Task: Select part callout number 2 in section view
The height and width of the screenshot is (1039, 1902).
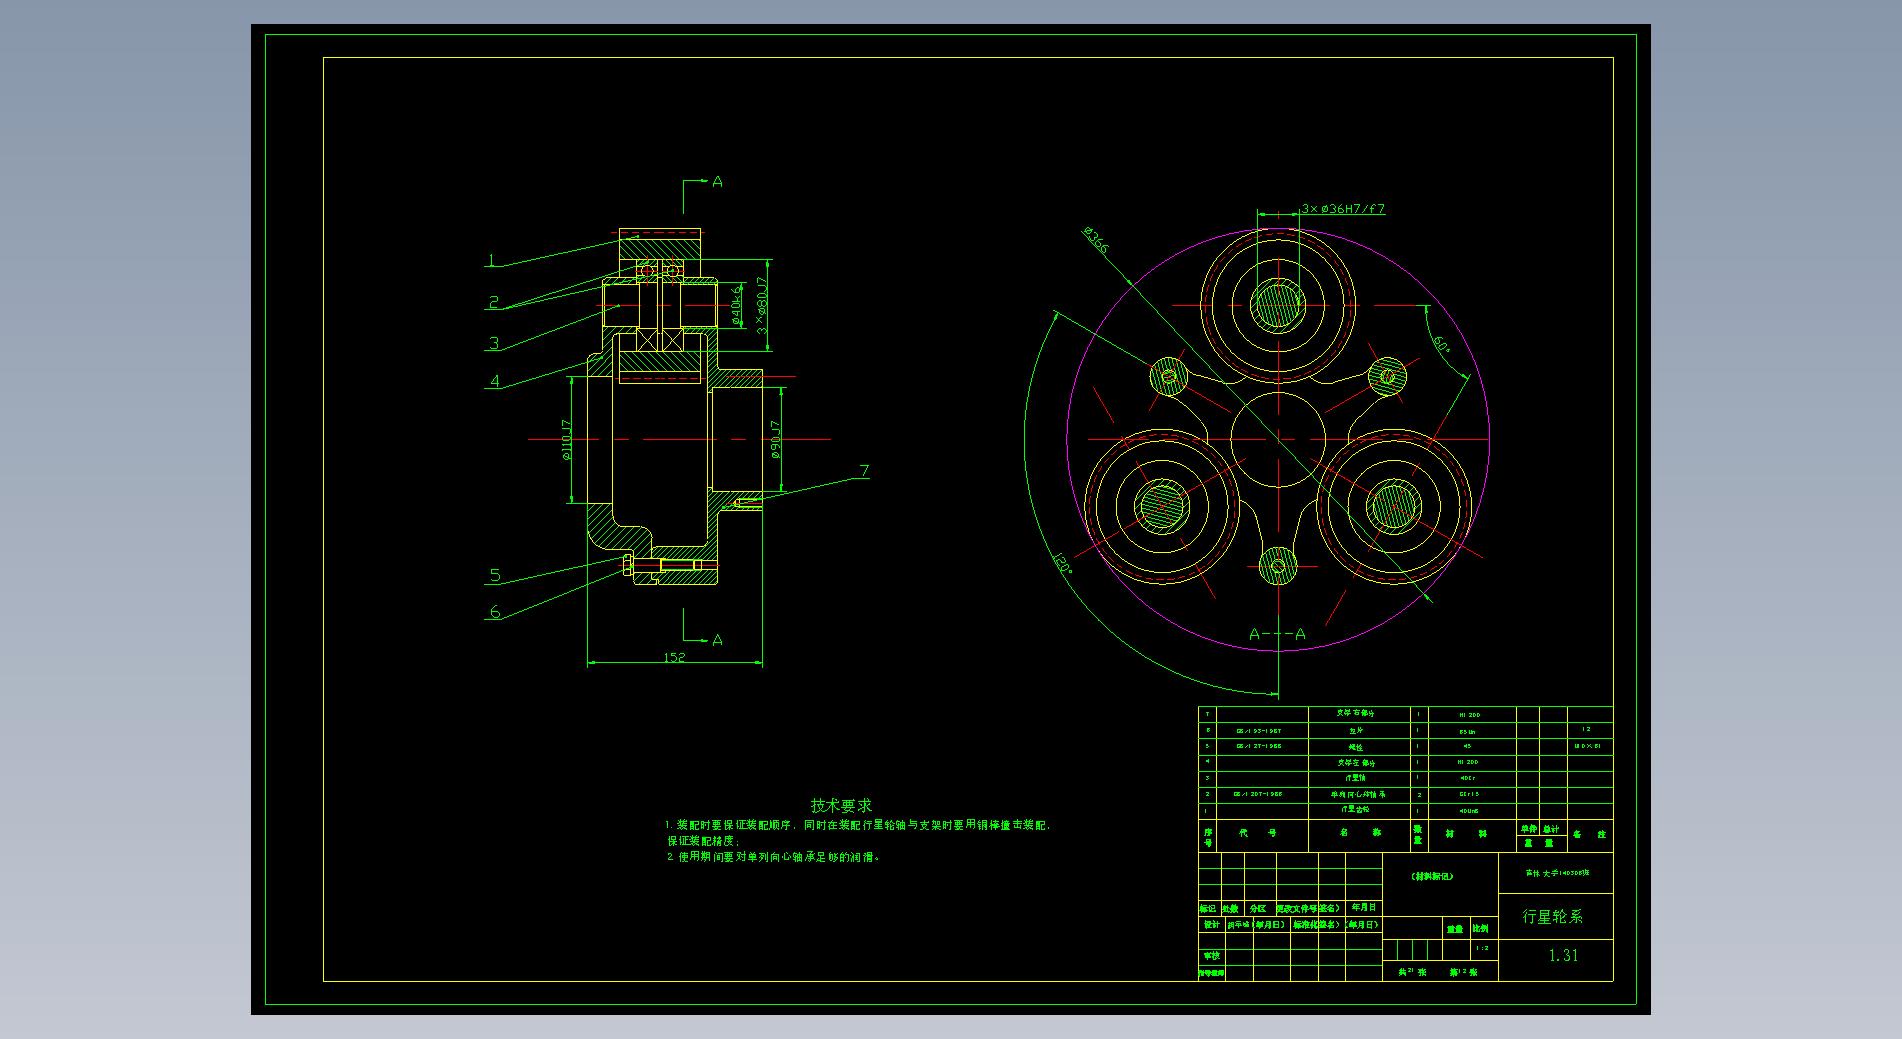Action: tap(493, 302)
